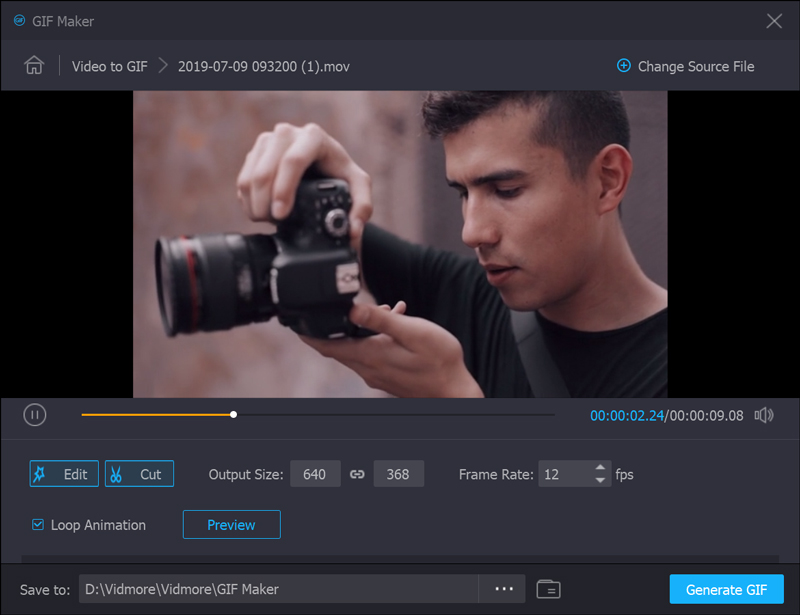800x615 pixels.
Task: Click the home icon in breadcrumb
Action: pos(35,66)
